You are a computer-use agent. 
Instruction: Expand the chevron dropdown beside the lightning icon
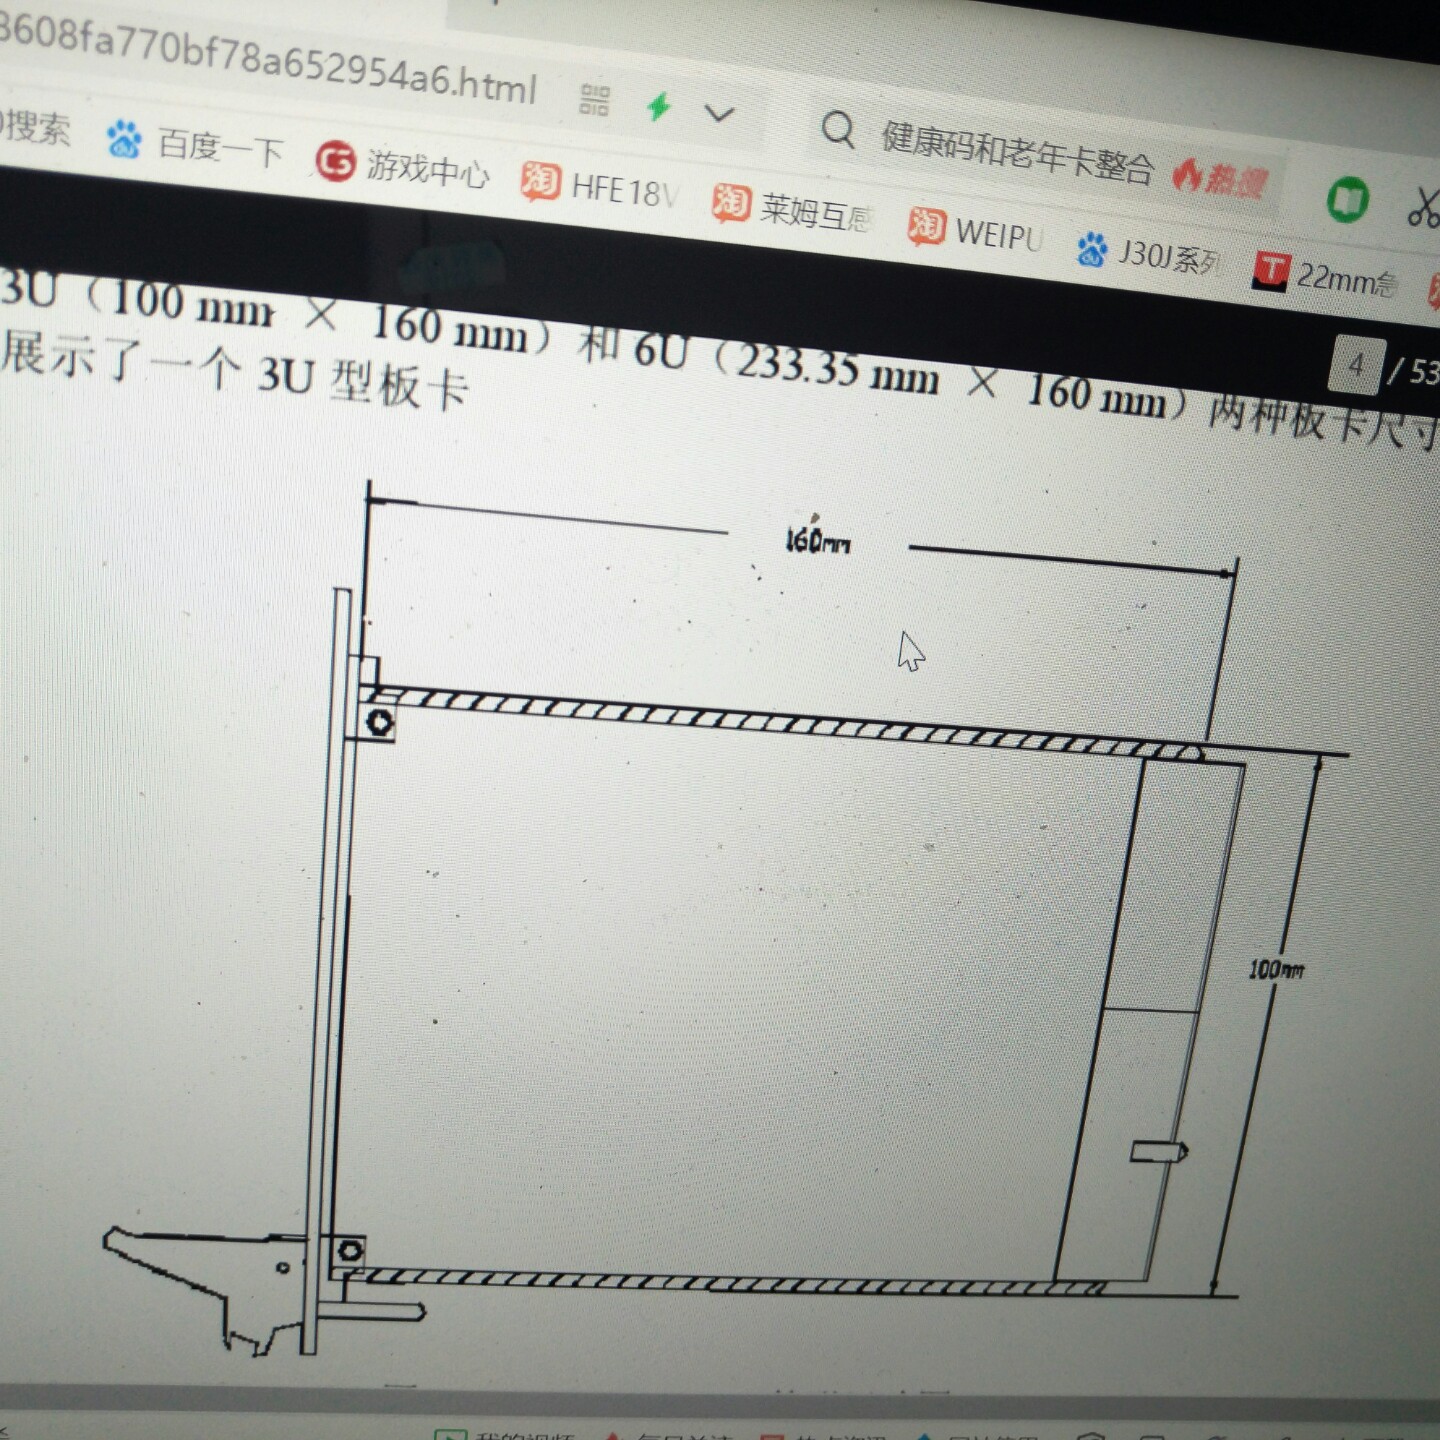click(719, 114)
